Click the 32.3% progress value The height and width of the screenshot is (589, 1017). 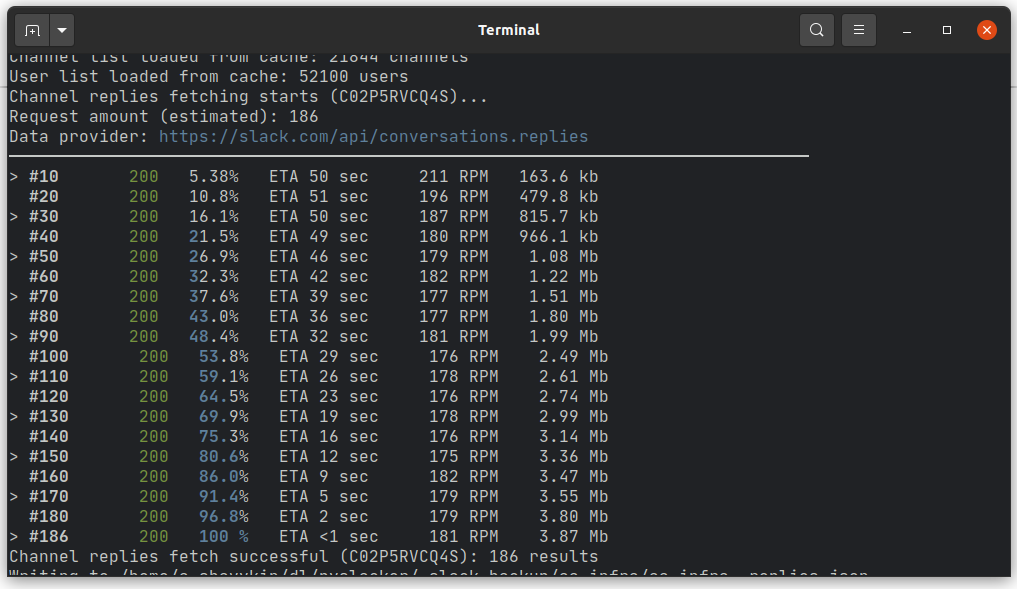coord(213,277)
